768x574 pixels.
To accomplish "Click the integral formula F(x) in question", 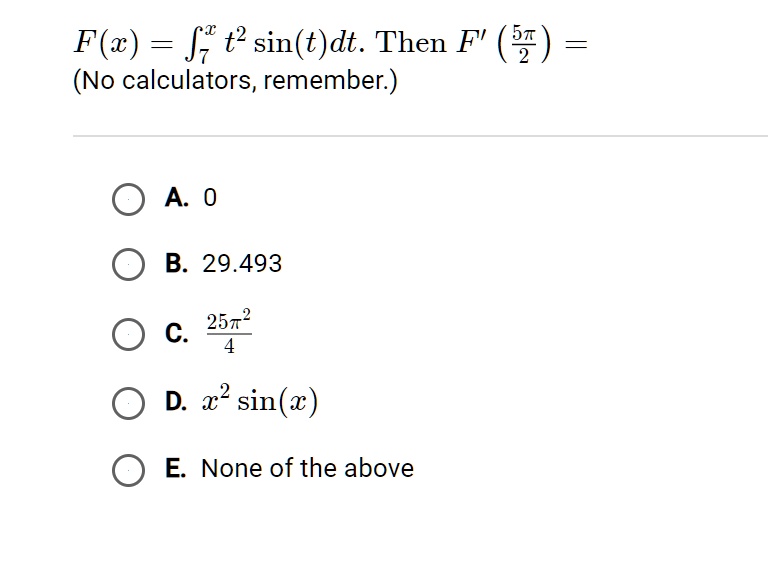I will (219, 43).
